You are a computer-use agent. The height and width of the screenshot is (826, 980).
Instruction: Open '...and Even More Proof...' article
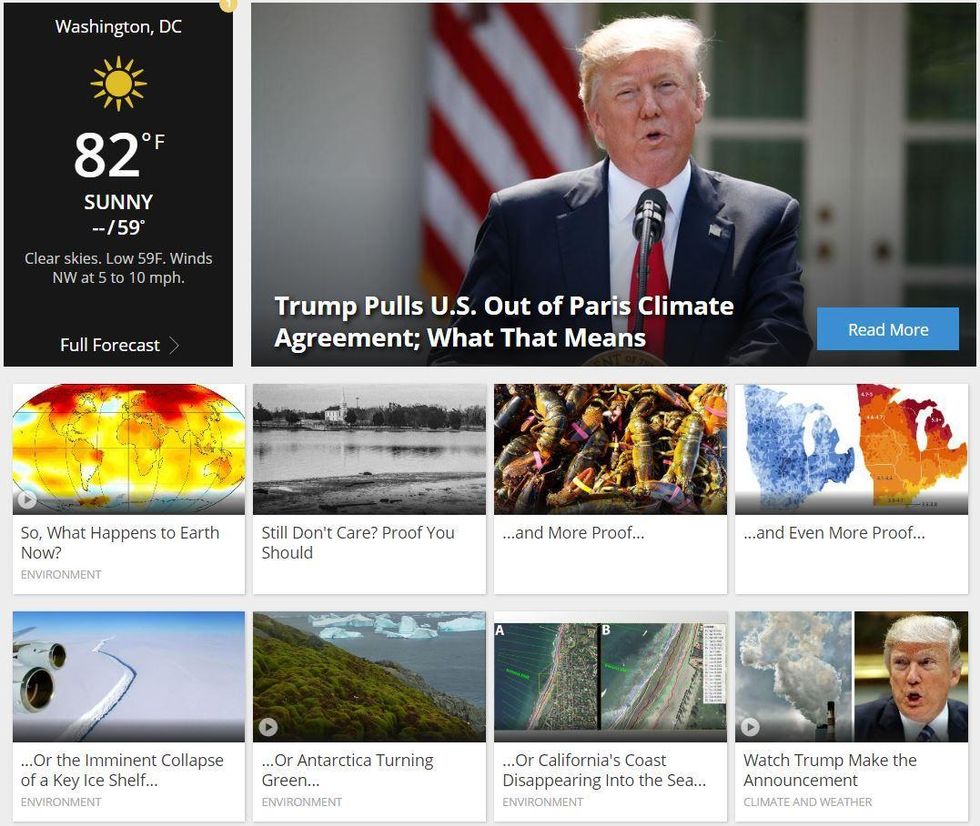(834, 533)
